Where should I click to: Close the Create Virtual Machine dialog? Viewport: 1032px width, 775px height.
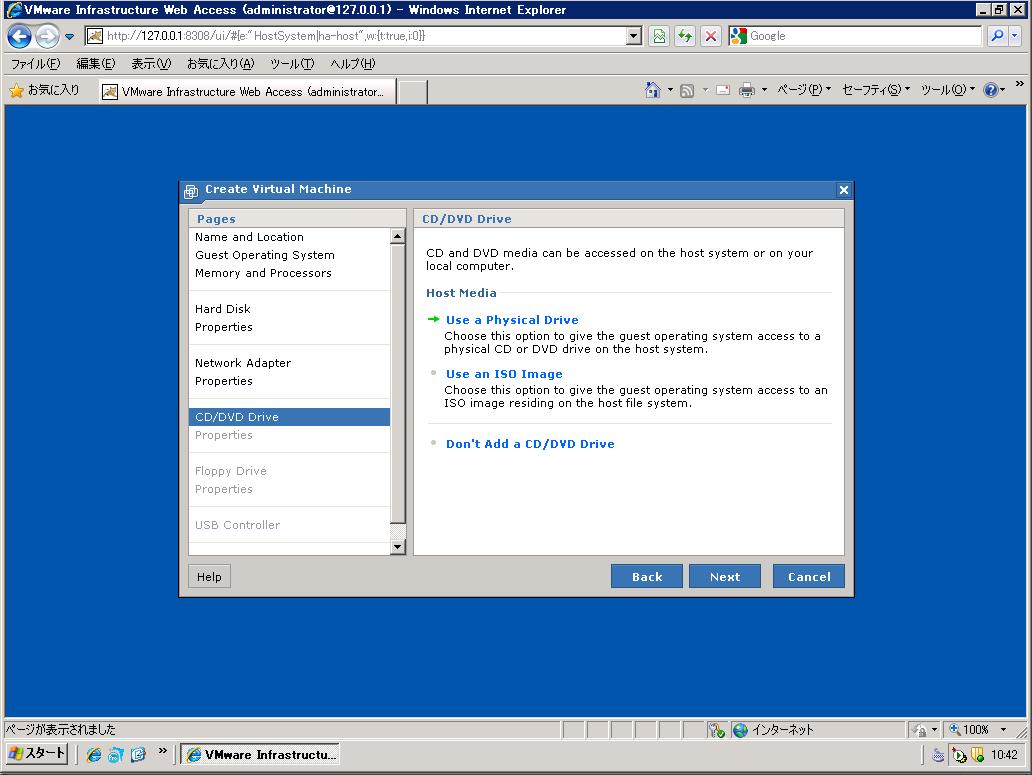pos(844,190)
